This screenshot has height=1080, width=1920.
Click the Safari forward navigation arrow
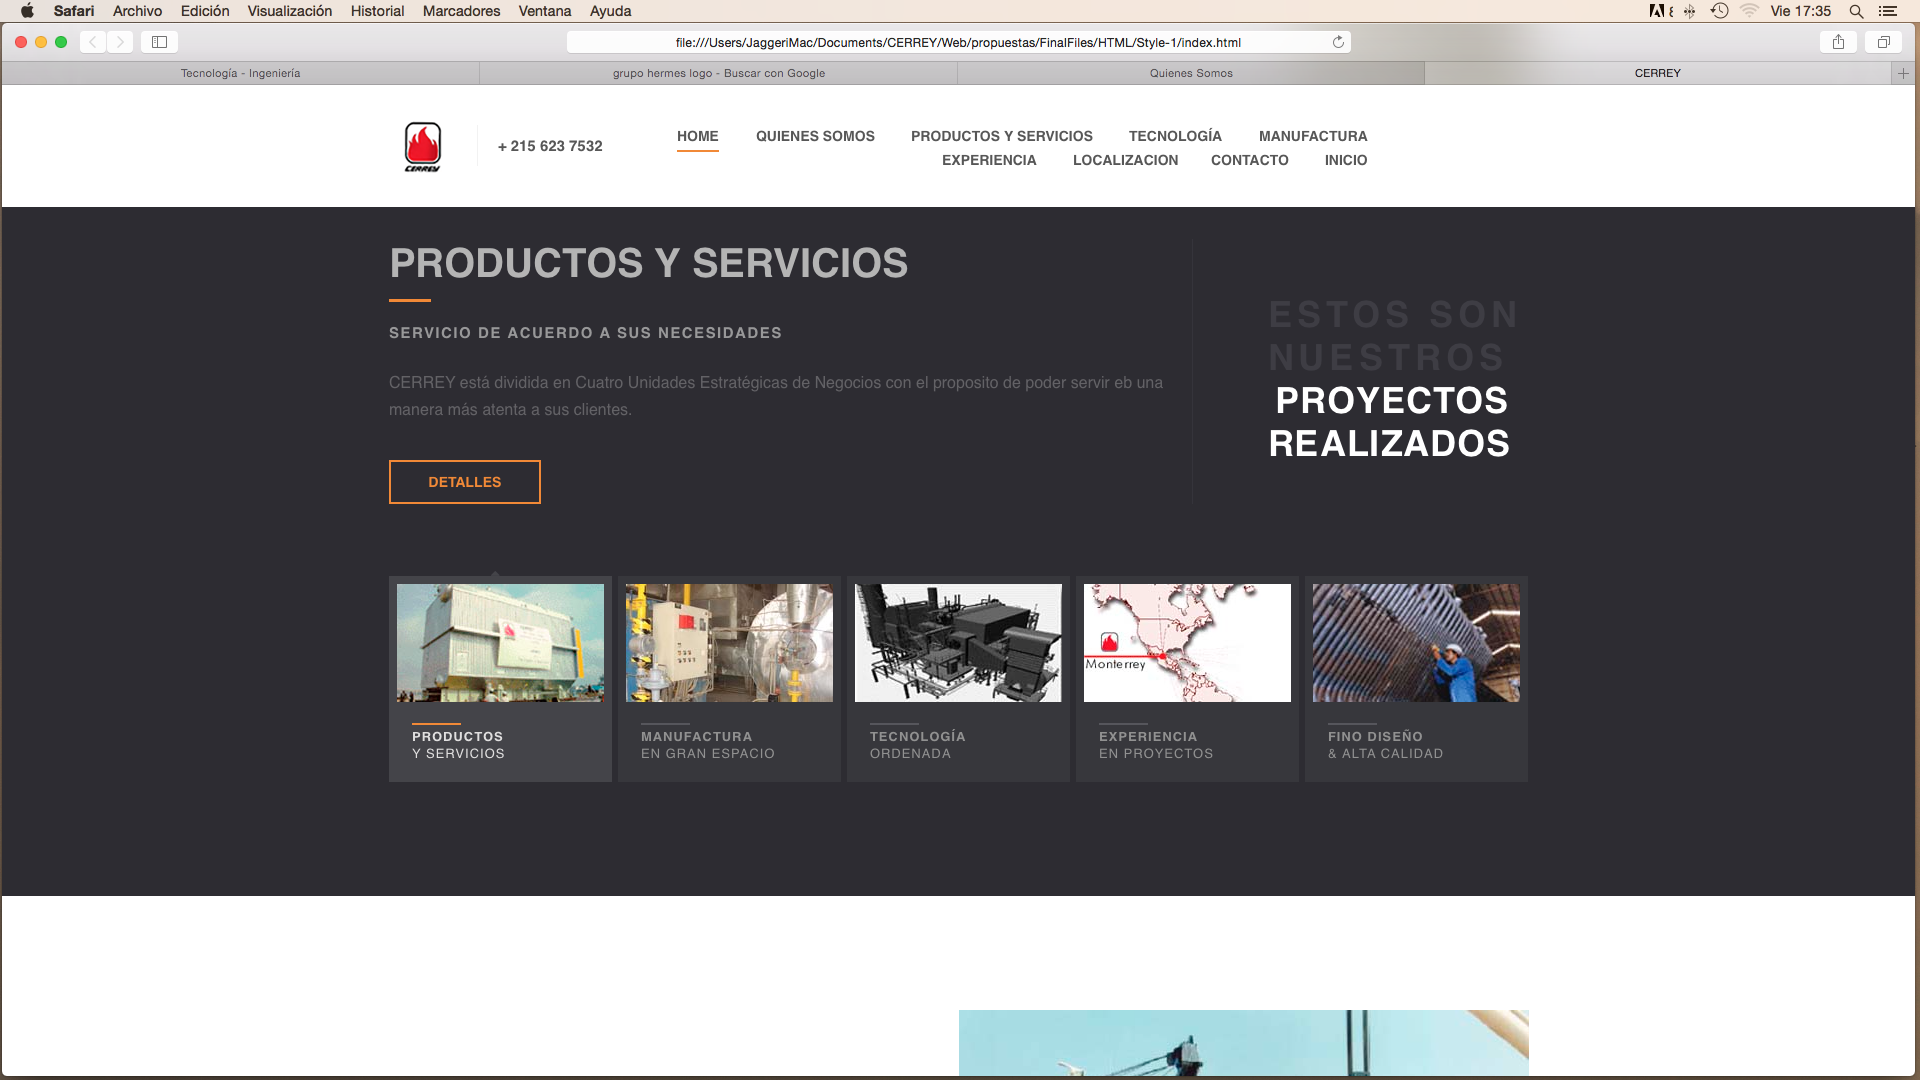pyautogui.click(x=120, y=42)
